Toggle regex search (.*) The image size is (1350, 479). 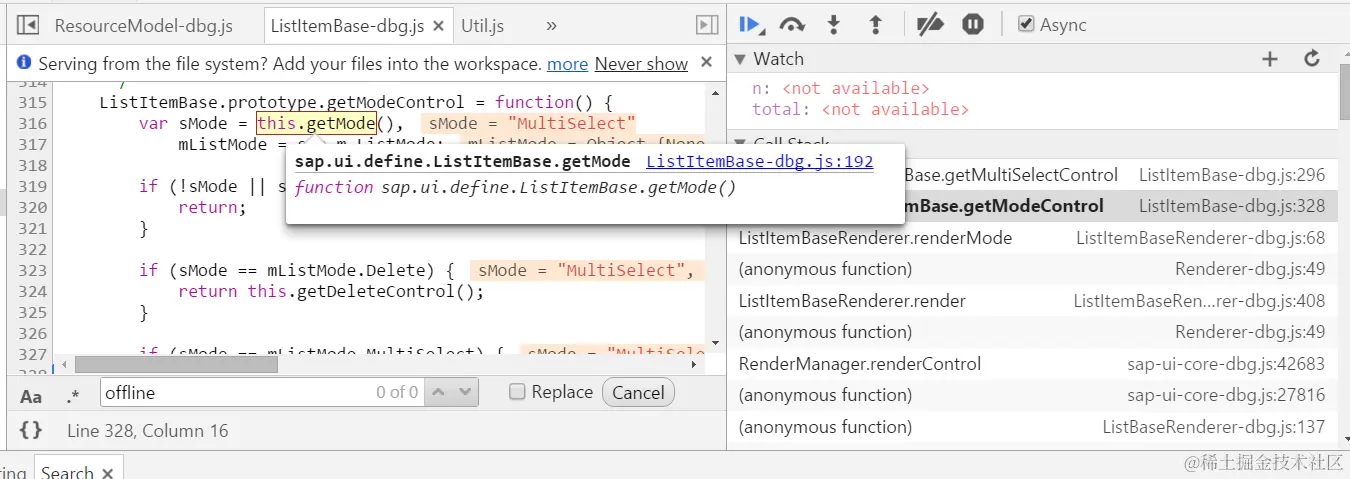[x=73, y=397]
